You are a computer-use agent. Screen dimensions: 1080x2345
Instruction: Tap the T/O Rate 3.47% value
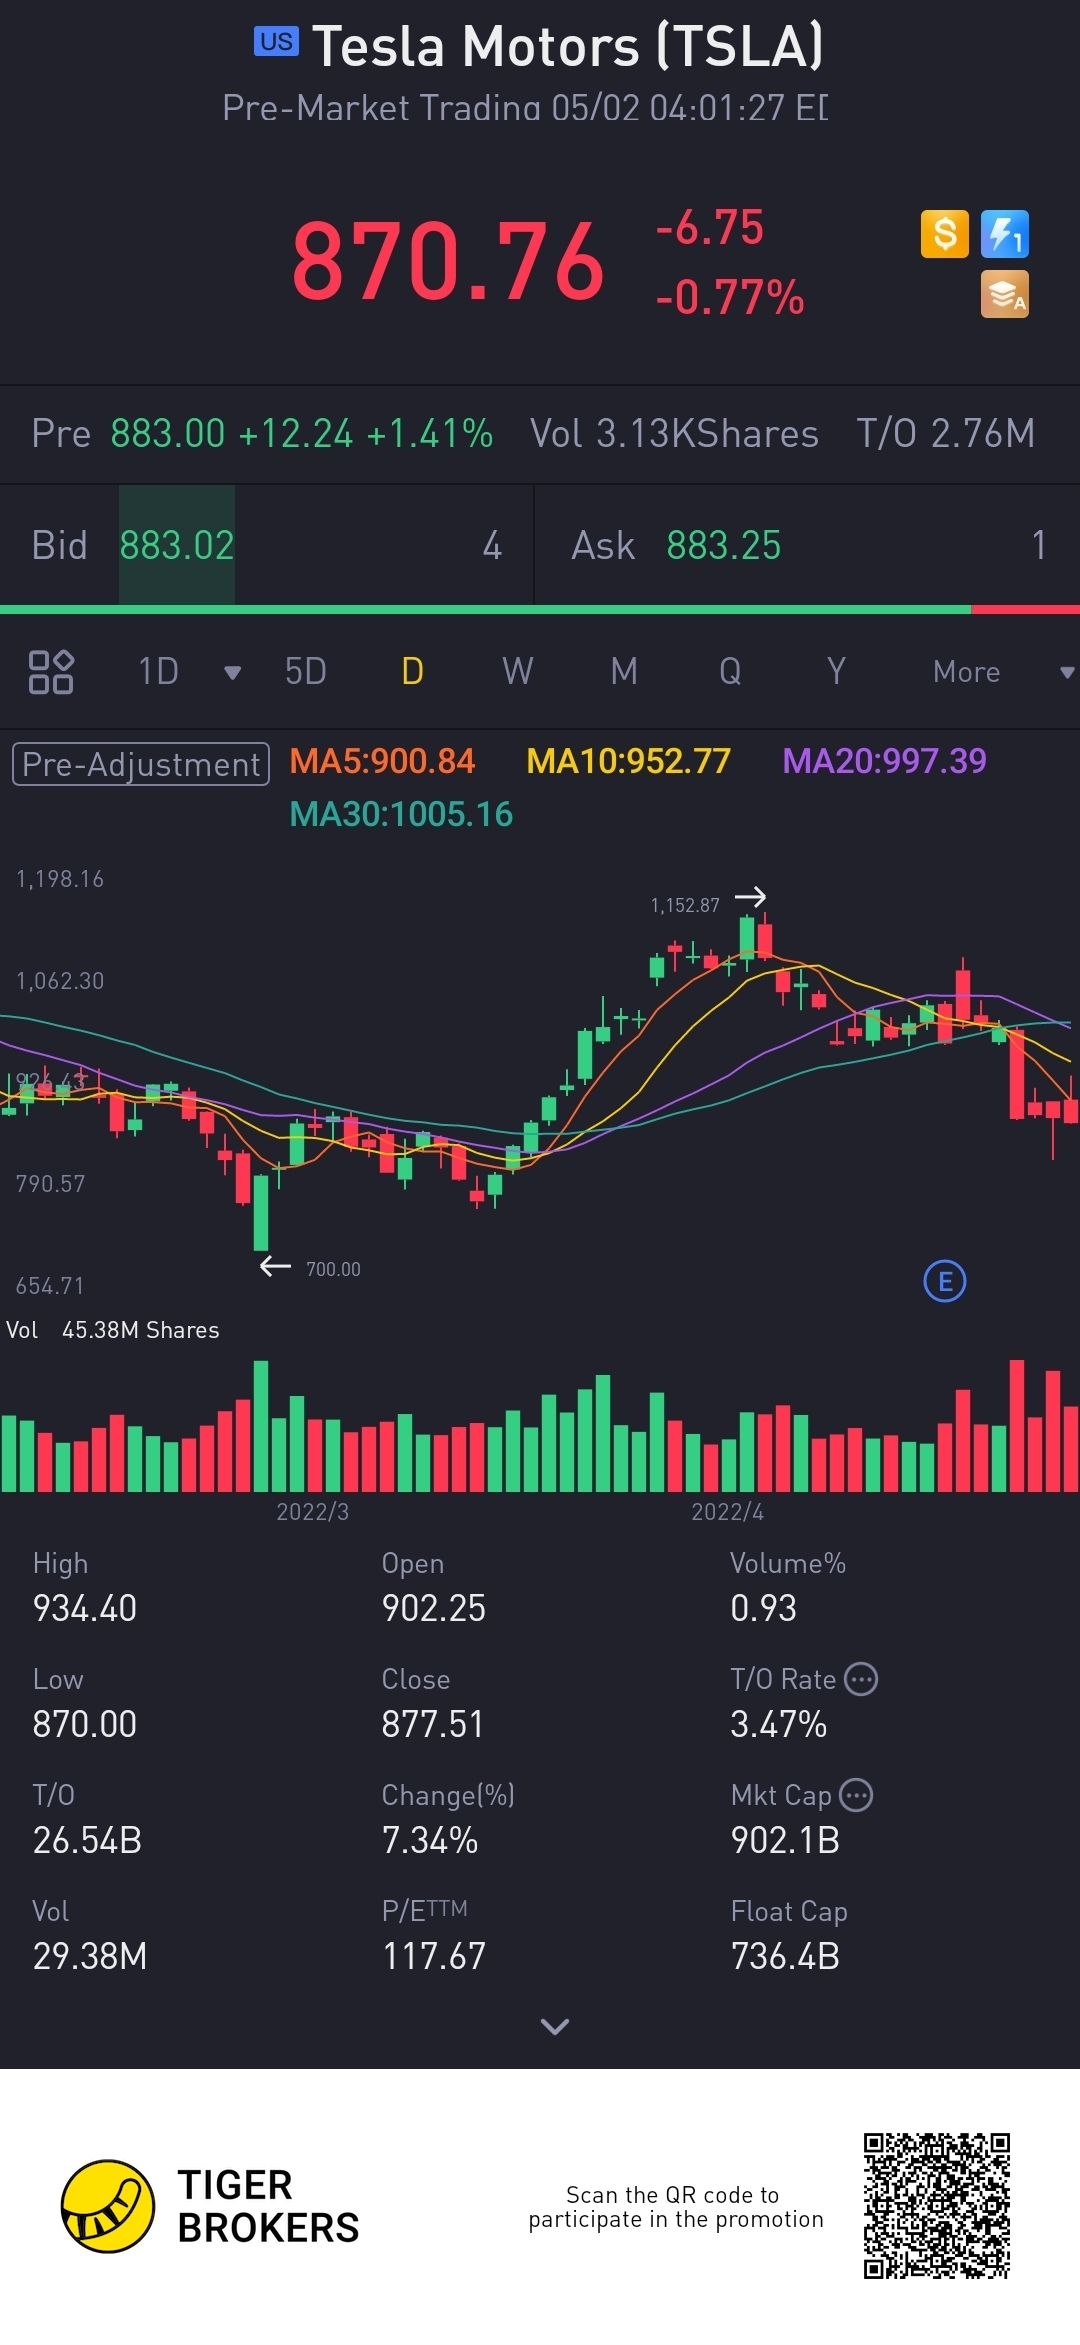tap(778, 1724)
